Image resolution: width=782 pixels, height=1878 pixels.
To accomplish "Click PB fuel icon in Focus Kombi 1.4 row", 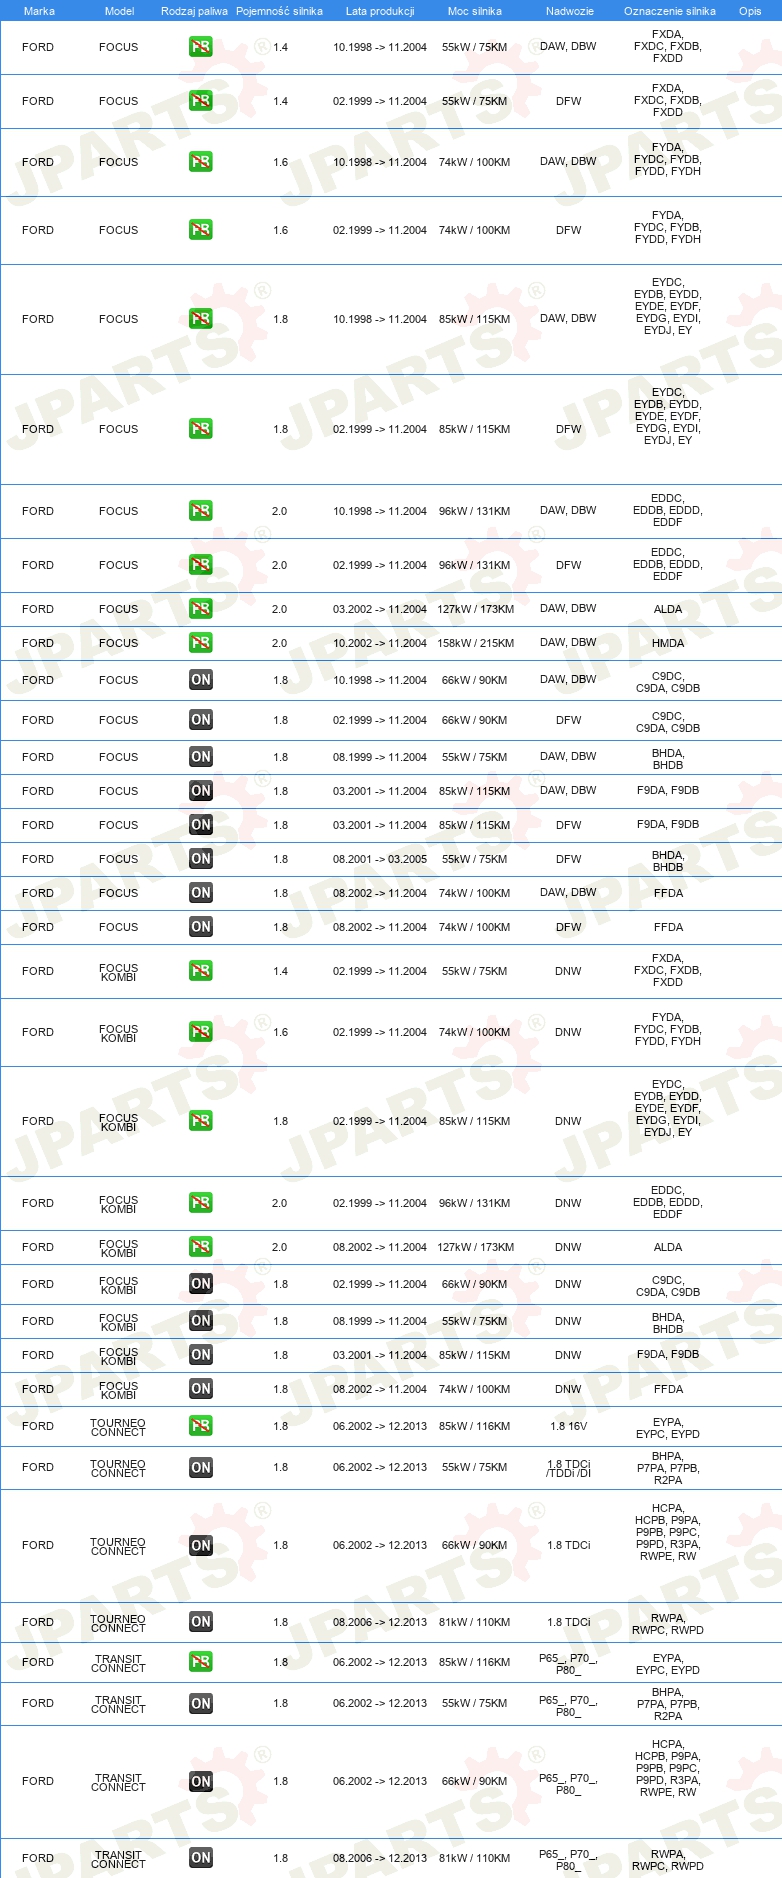I will click(x=201, y=971).
